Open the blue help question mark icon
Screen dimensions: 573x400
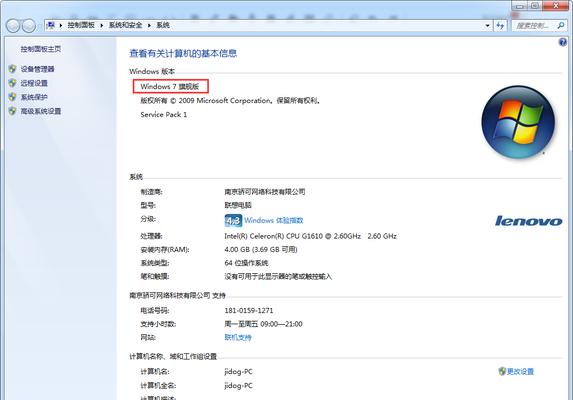[x=563, y=42]
